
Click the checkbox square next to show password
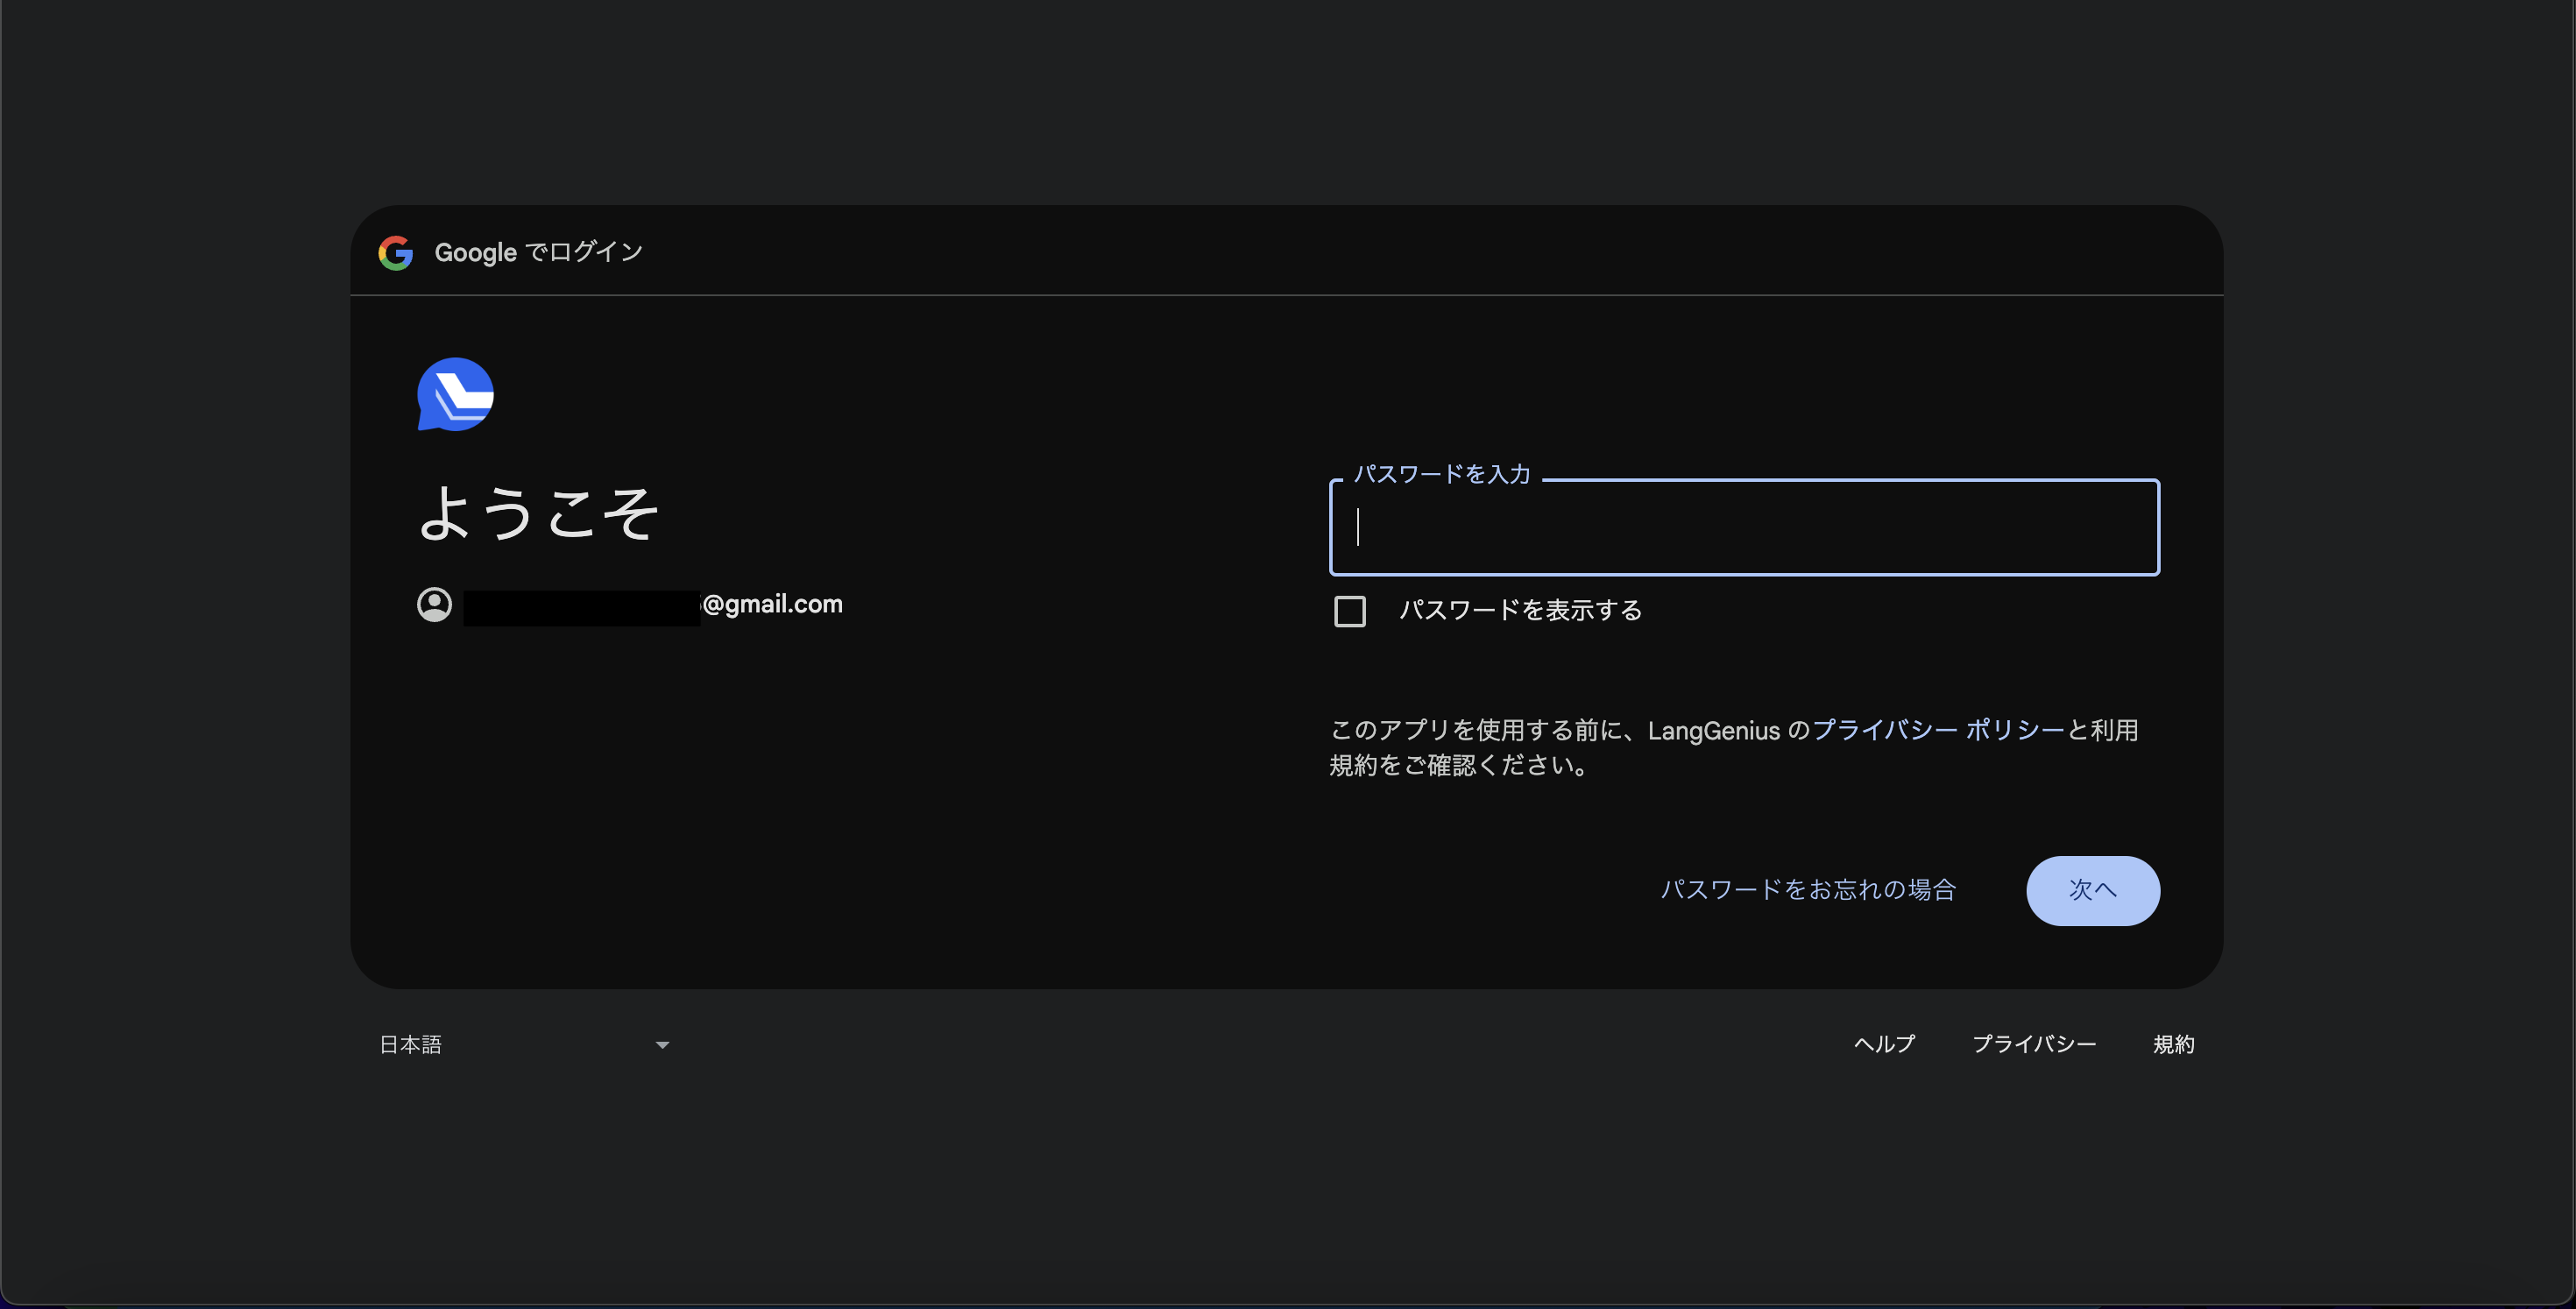(x=1349, y=611)
